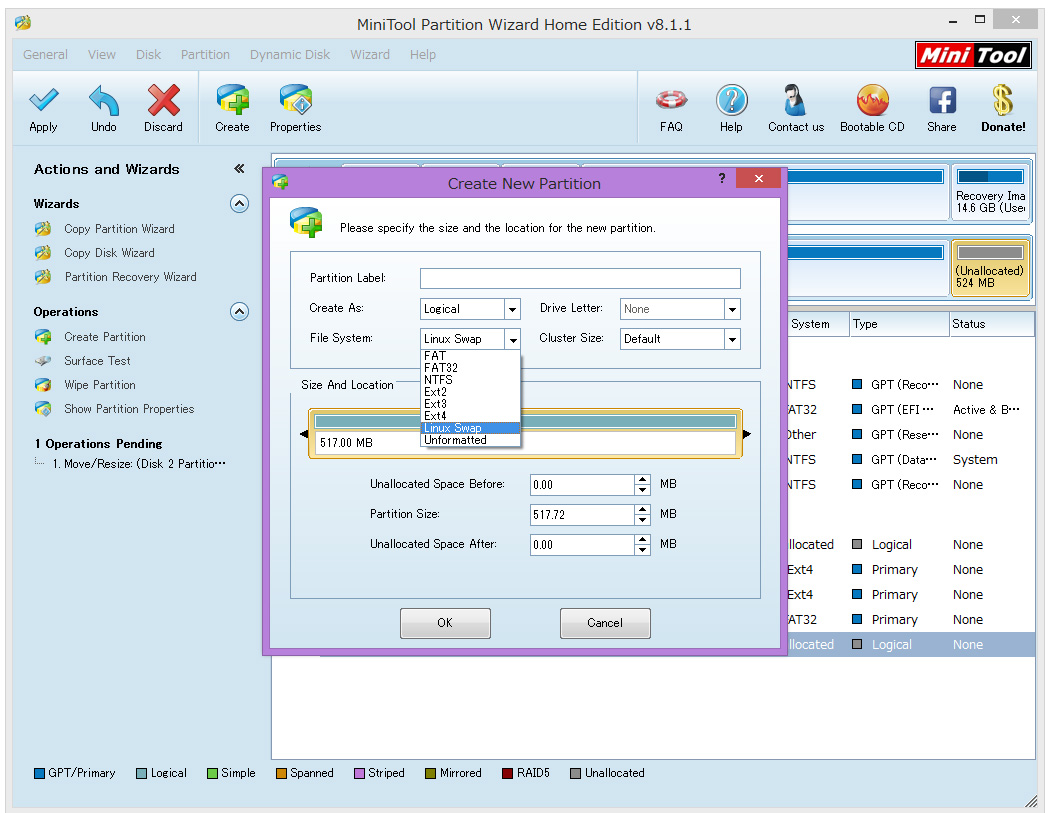Click the Wipe Partition icon

coord(43,385)
